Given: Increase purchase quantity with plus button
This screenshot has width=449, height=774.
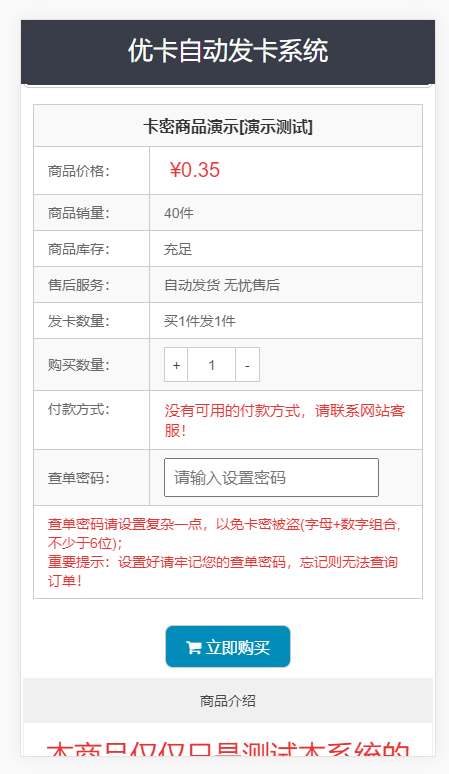Looking at the screenshot, I should pyautogui.click(x=176, y=365).
